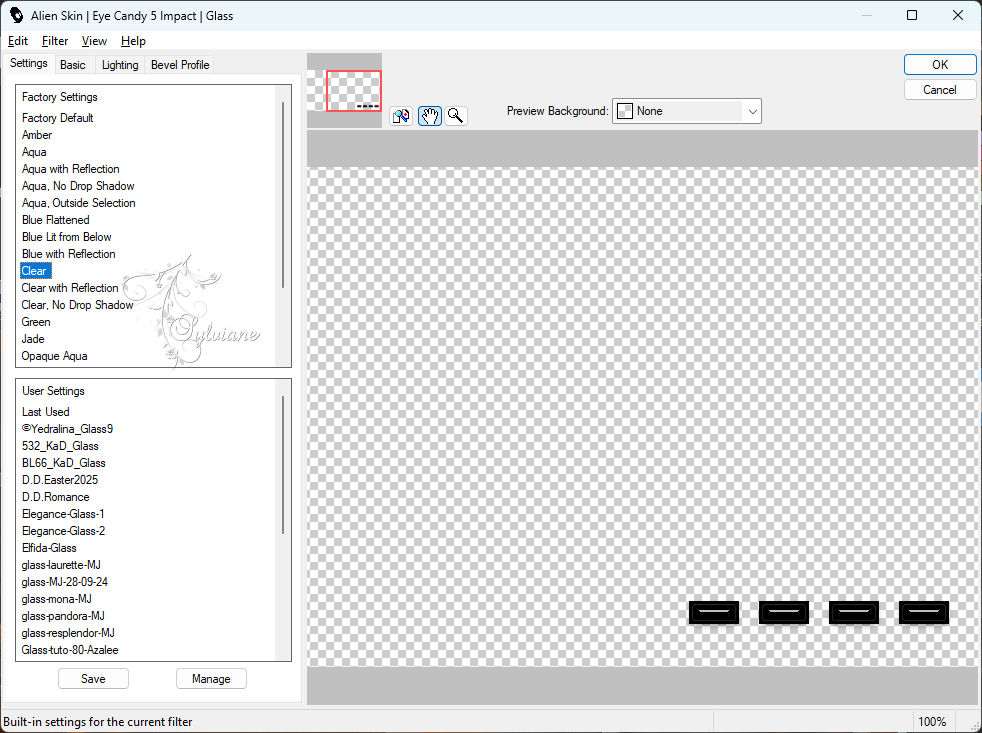Select the Factory Default preset
This screenshot has width=982, height=733.
pos(58,118)
